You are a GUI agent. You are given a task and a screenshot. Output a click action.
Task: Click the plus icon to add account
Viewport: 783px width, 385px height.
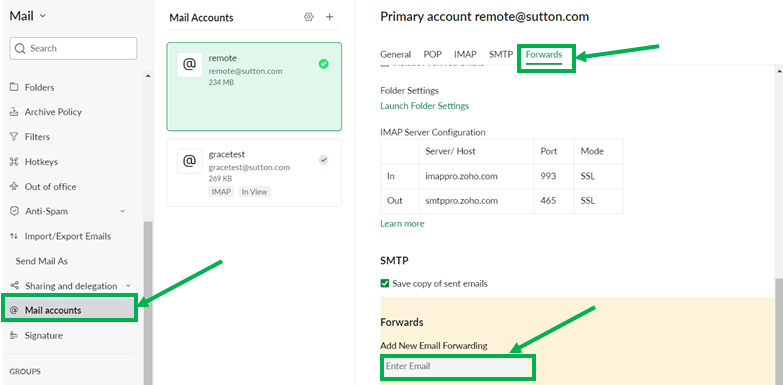(330, 17)
